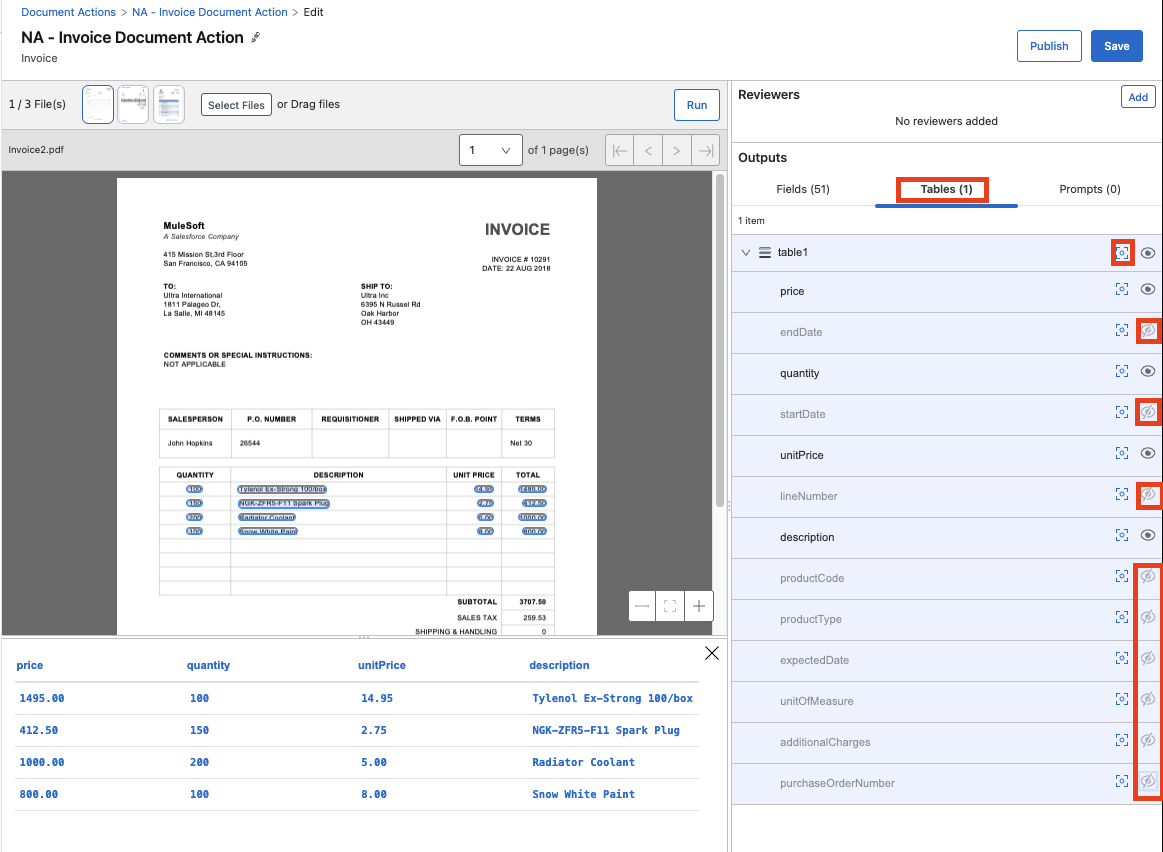Viewport: 1163px width, 852px height.
Task: Show the expectedDate column
Action: (x=1148, y=658)
